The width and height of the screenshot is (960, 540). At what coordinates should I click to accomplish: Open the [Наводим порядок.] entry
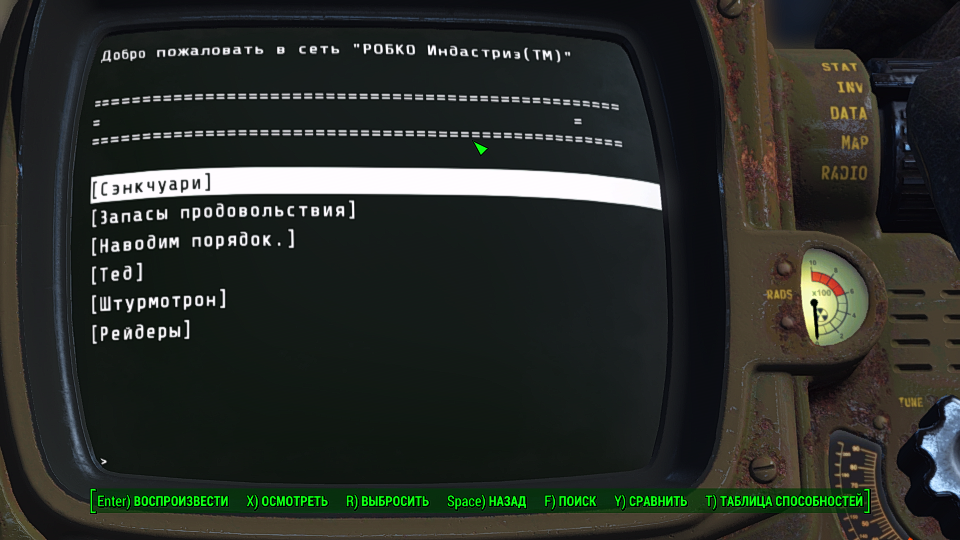coord(193,242)
